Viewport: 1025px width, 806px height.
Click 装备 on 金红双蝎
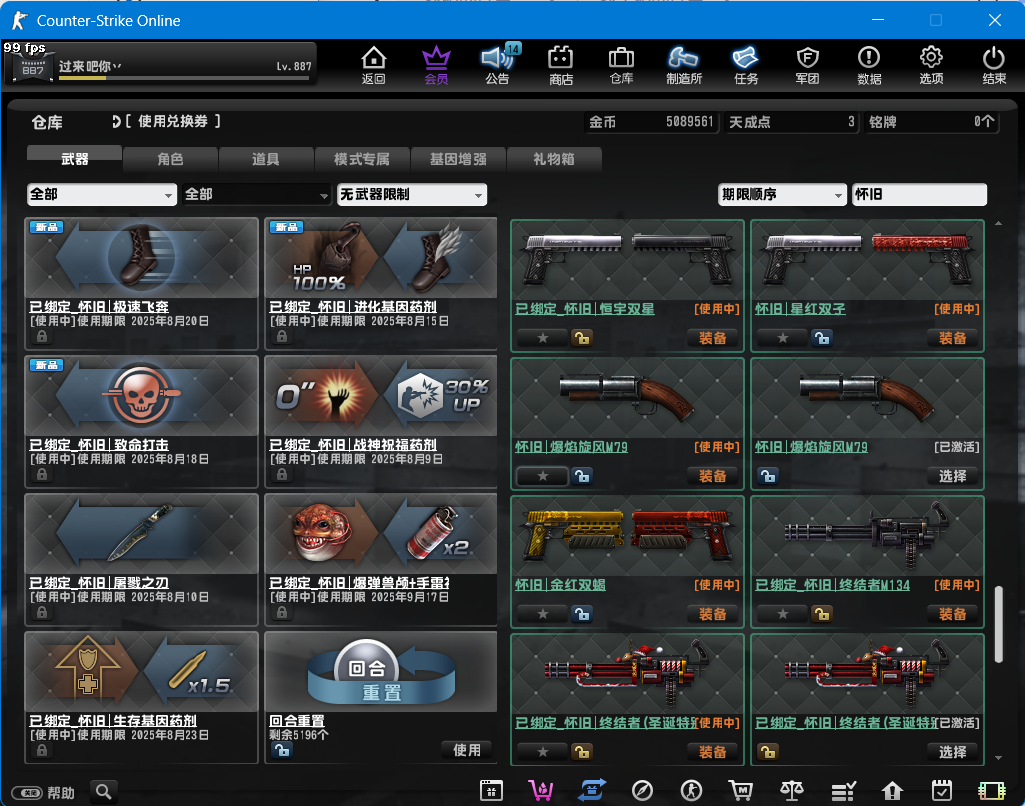[x=713, y=614]
